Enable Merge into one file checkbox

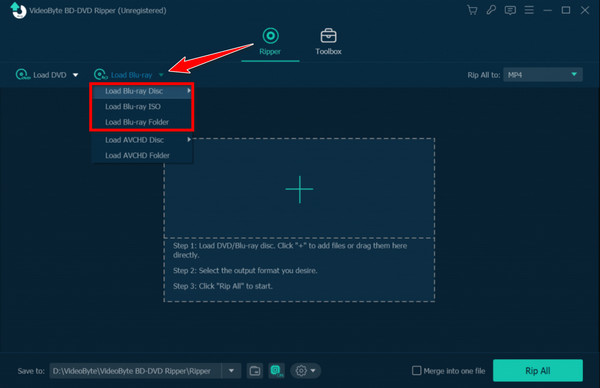point(417,370)
